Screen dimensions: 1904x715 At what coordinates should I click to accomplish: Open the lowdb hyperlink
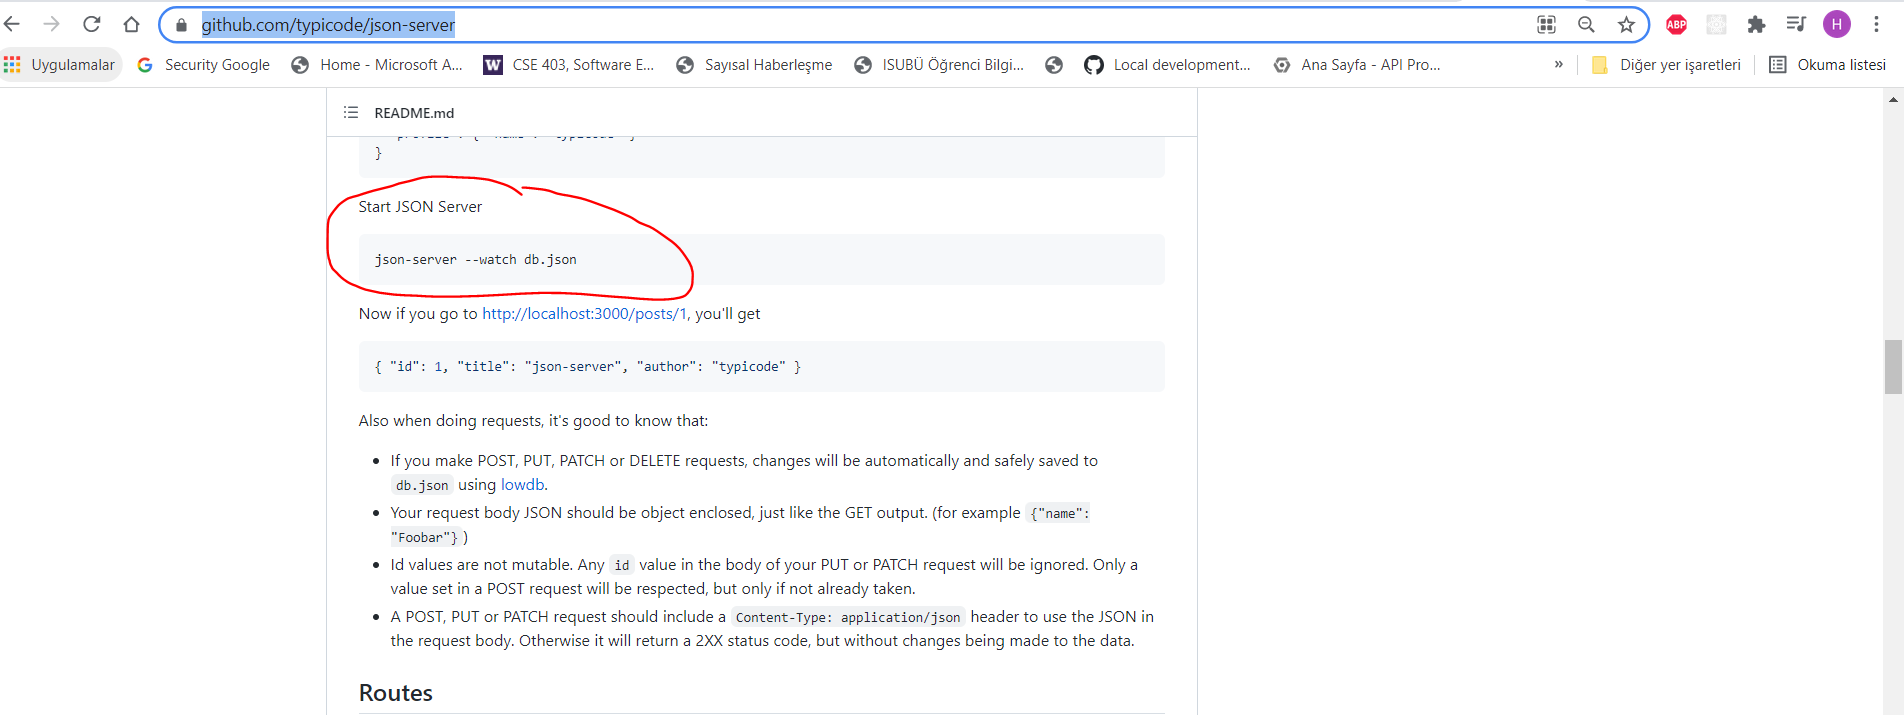522,485
